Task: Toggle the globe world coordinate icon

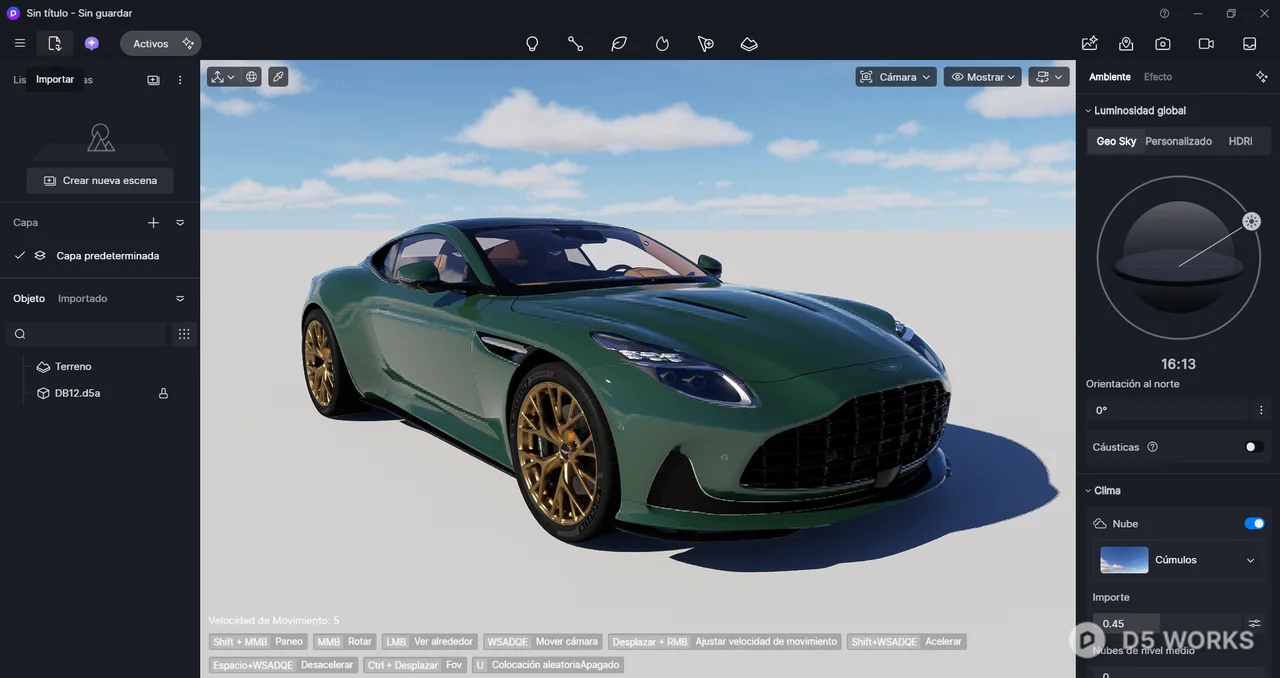Action: pos(251,77)
